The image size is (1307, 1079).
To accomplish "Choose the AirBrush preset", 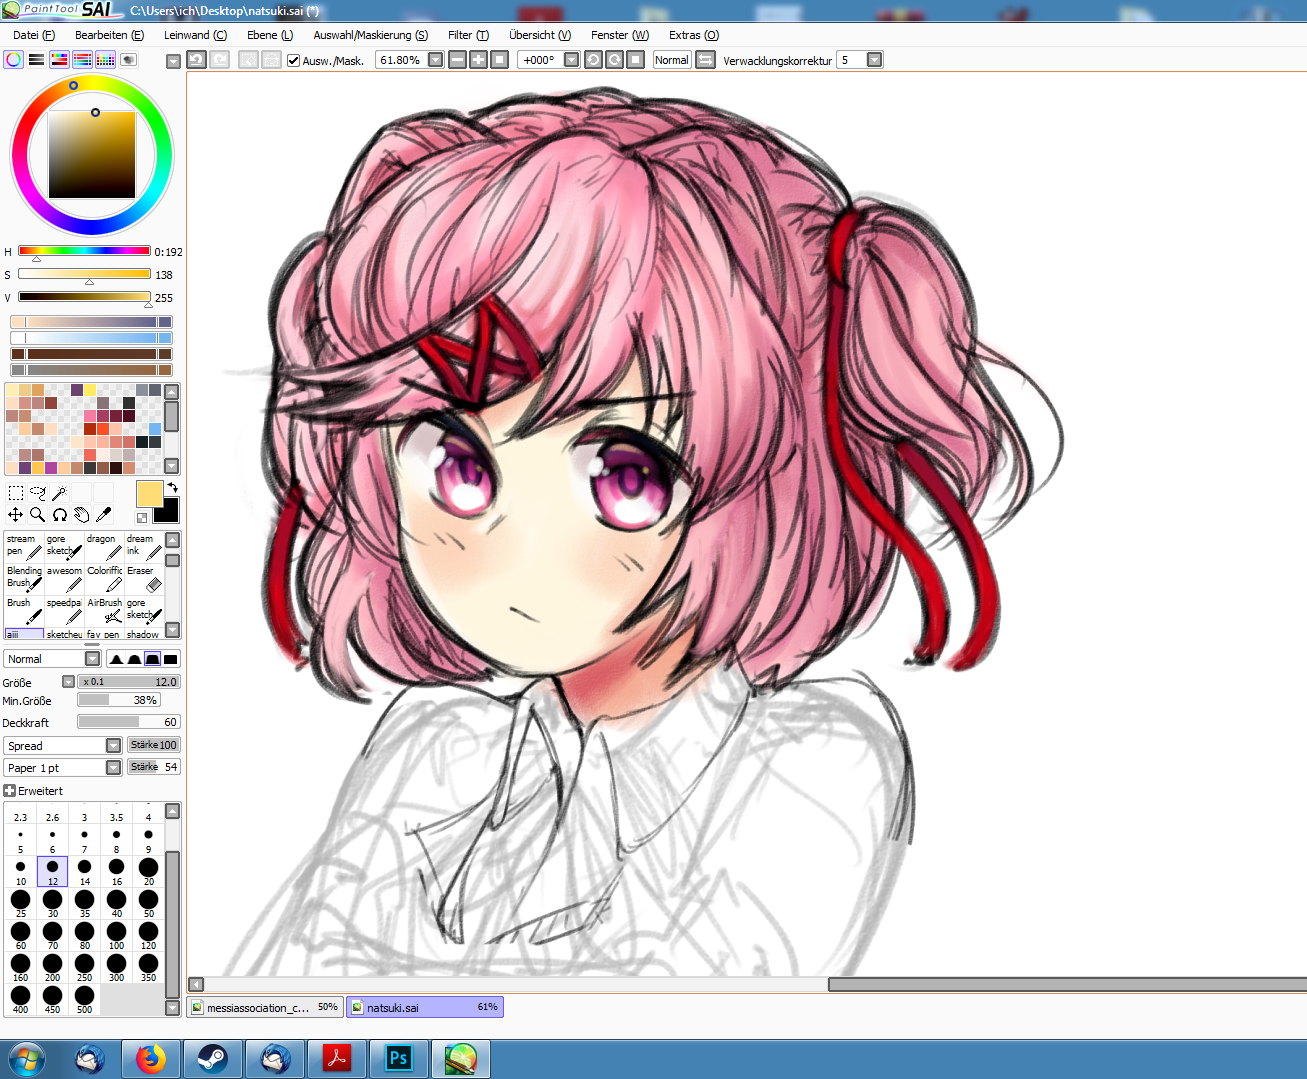I will coord(105,611).
